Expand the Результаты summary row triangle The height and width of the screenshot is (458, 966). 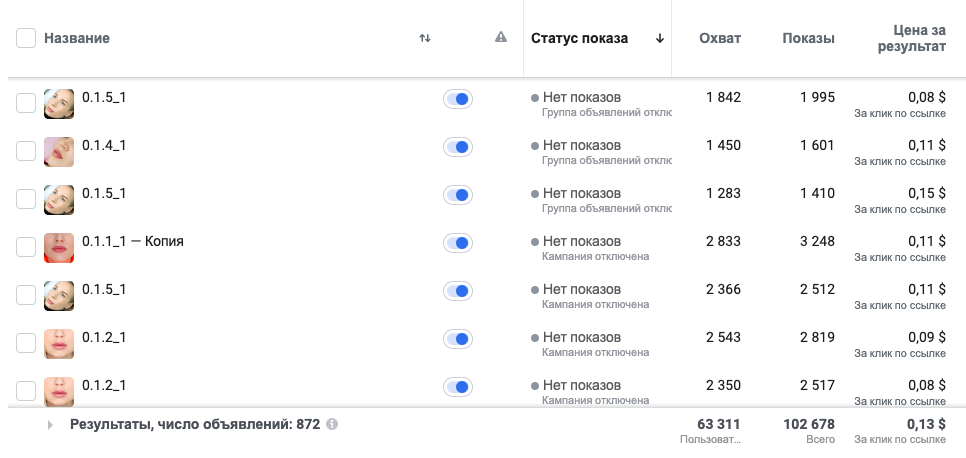[51, 425]
